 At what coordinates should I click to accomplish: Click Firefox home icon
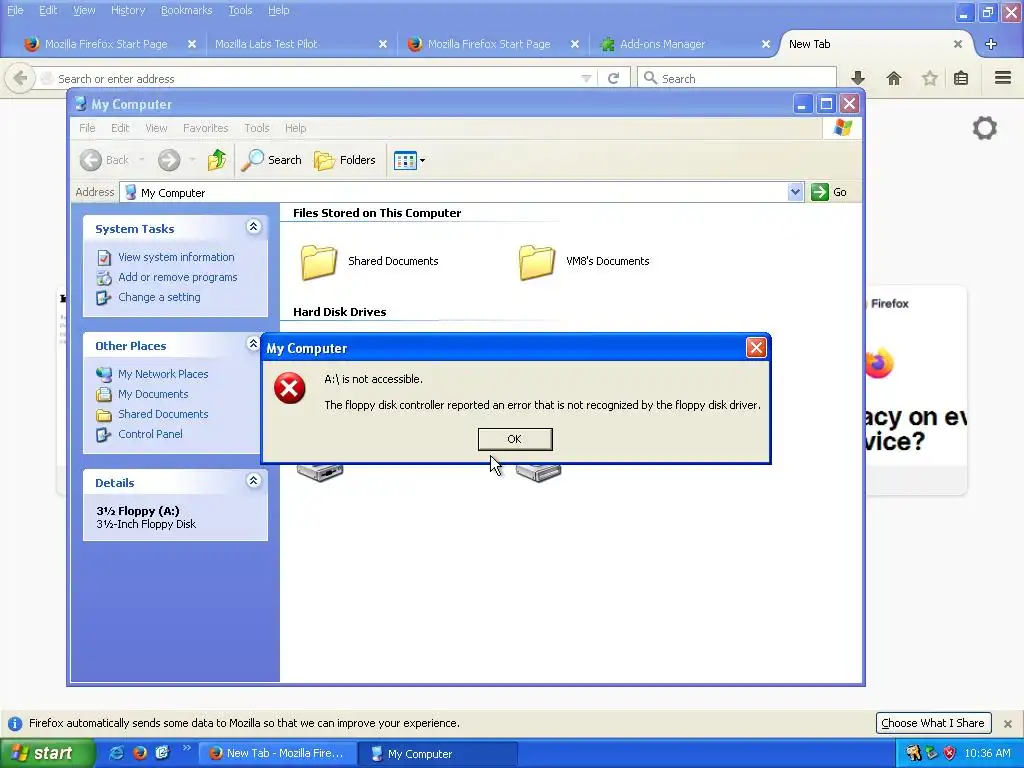tap(894, 78)
